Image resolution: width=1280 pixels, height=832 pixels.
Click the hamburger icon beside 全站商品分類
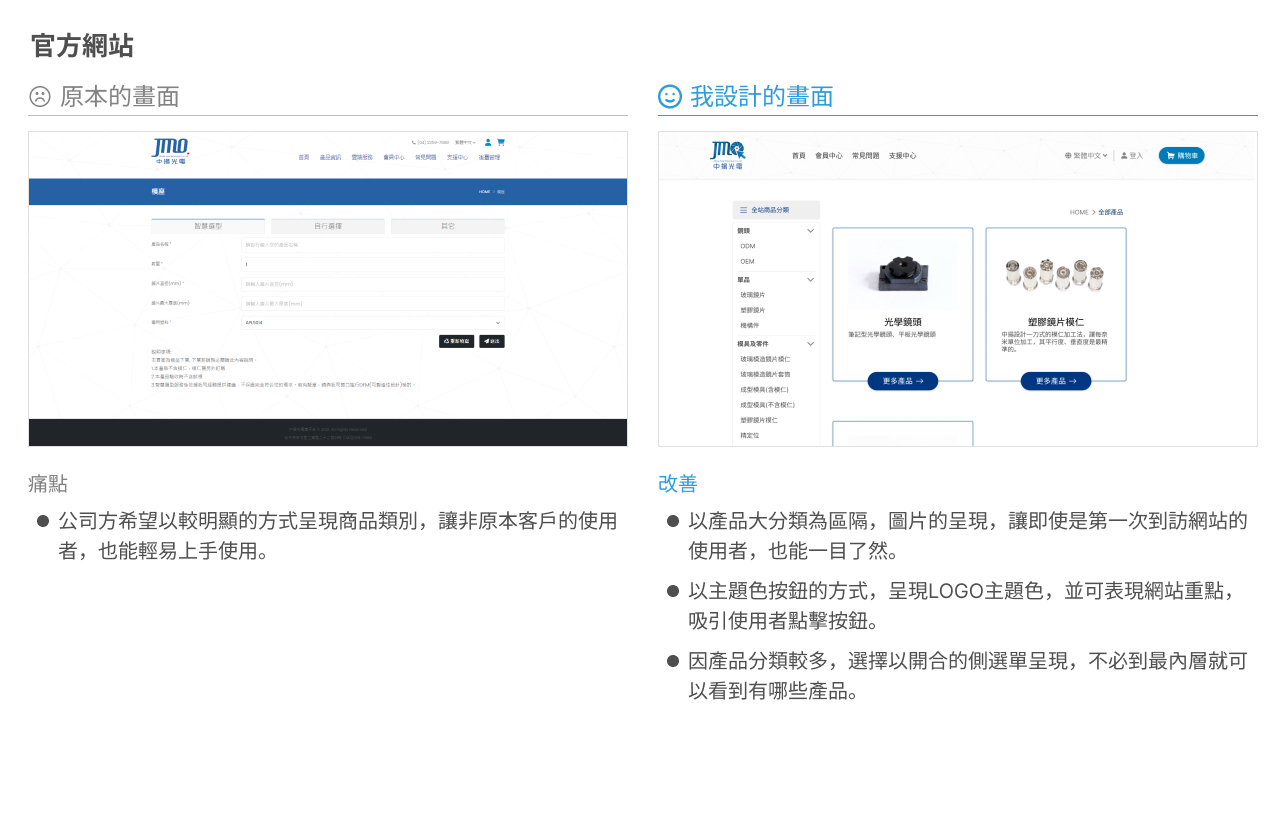coord(742,210)
